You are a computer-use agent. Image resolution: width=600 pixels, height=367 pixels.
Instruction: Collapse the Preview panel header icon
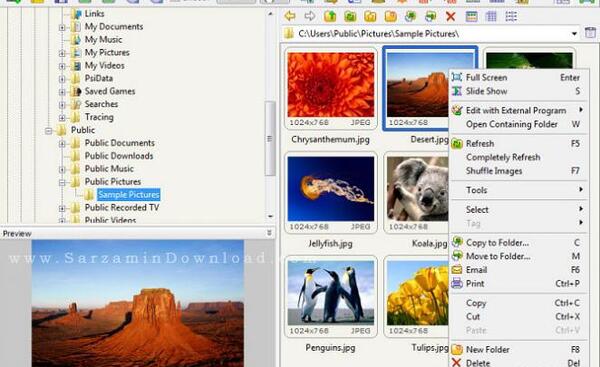point(269,233)
